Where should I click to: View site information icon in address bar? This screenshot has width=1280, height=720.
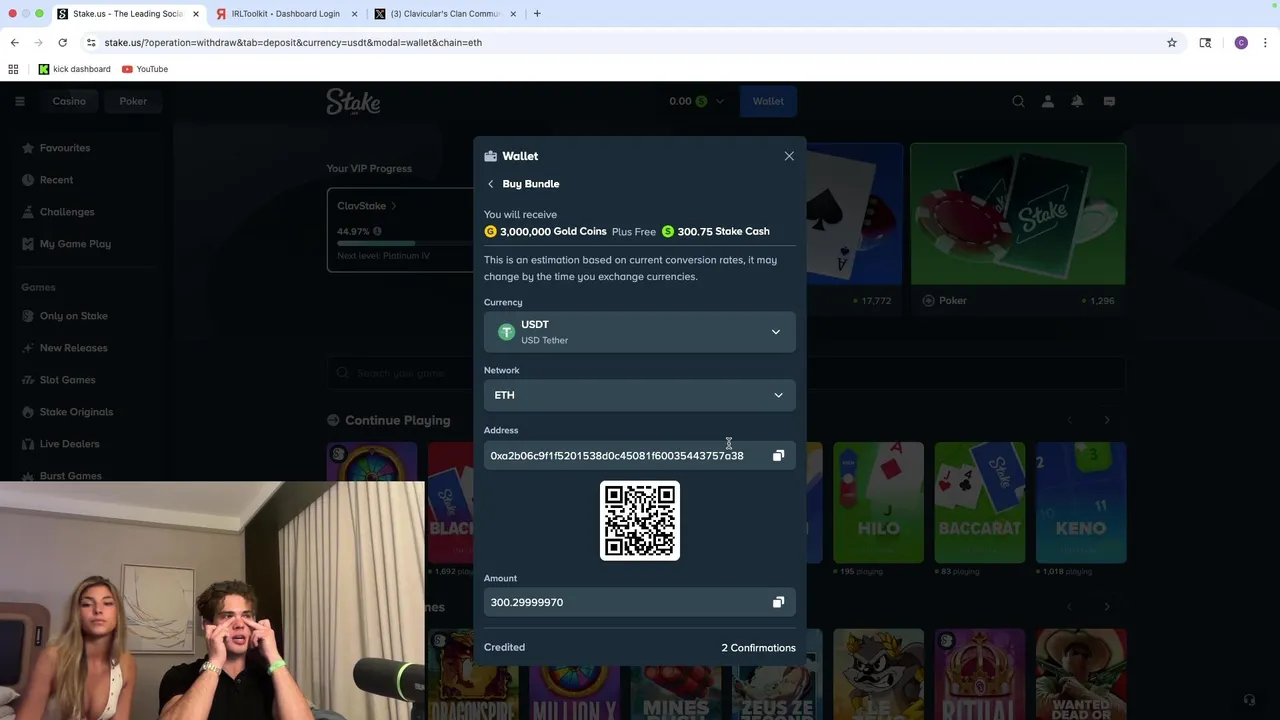91,43
